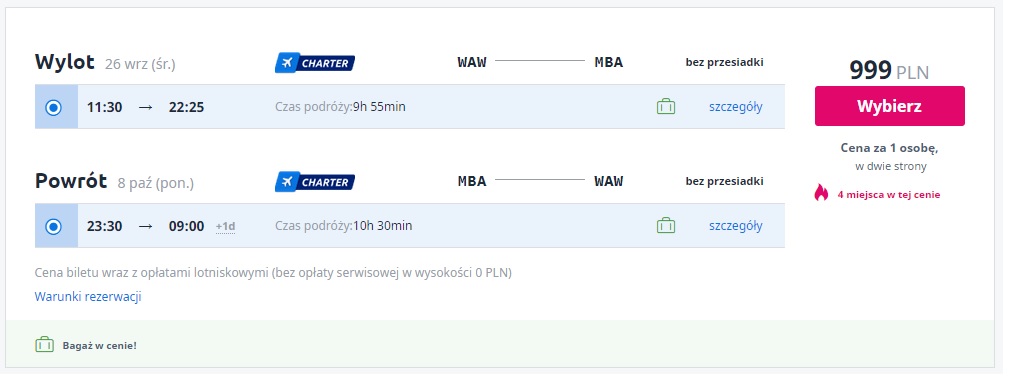
Task: Open the Warunki rezerwacji link
Action: (88, 297)
